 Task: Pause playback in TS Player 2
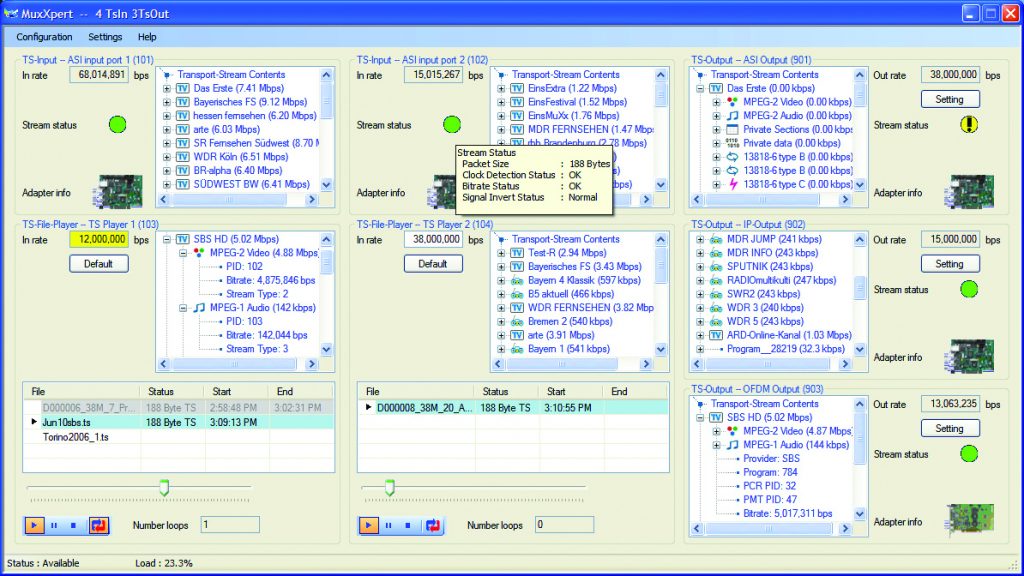tap(389, 525)
